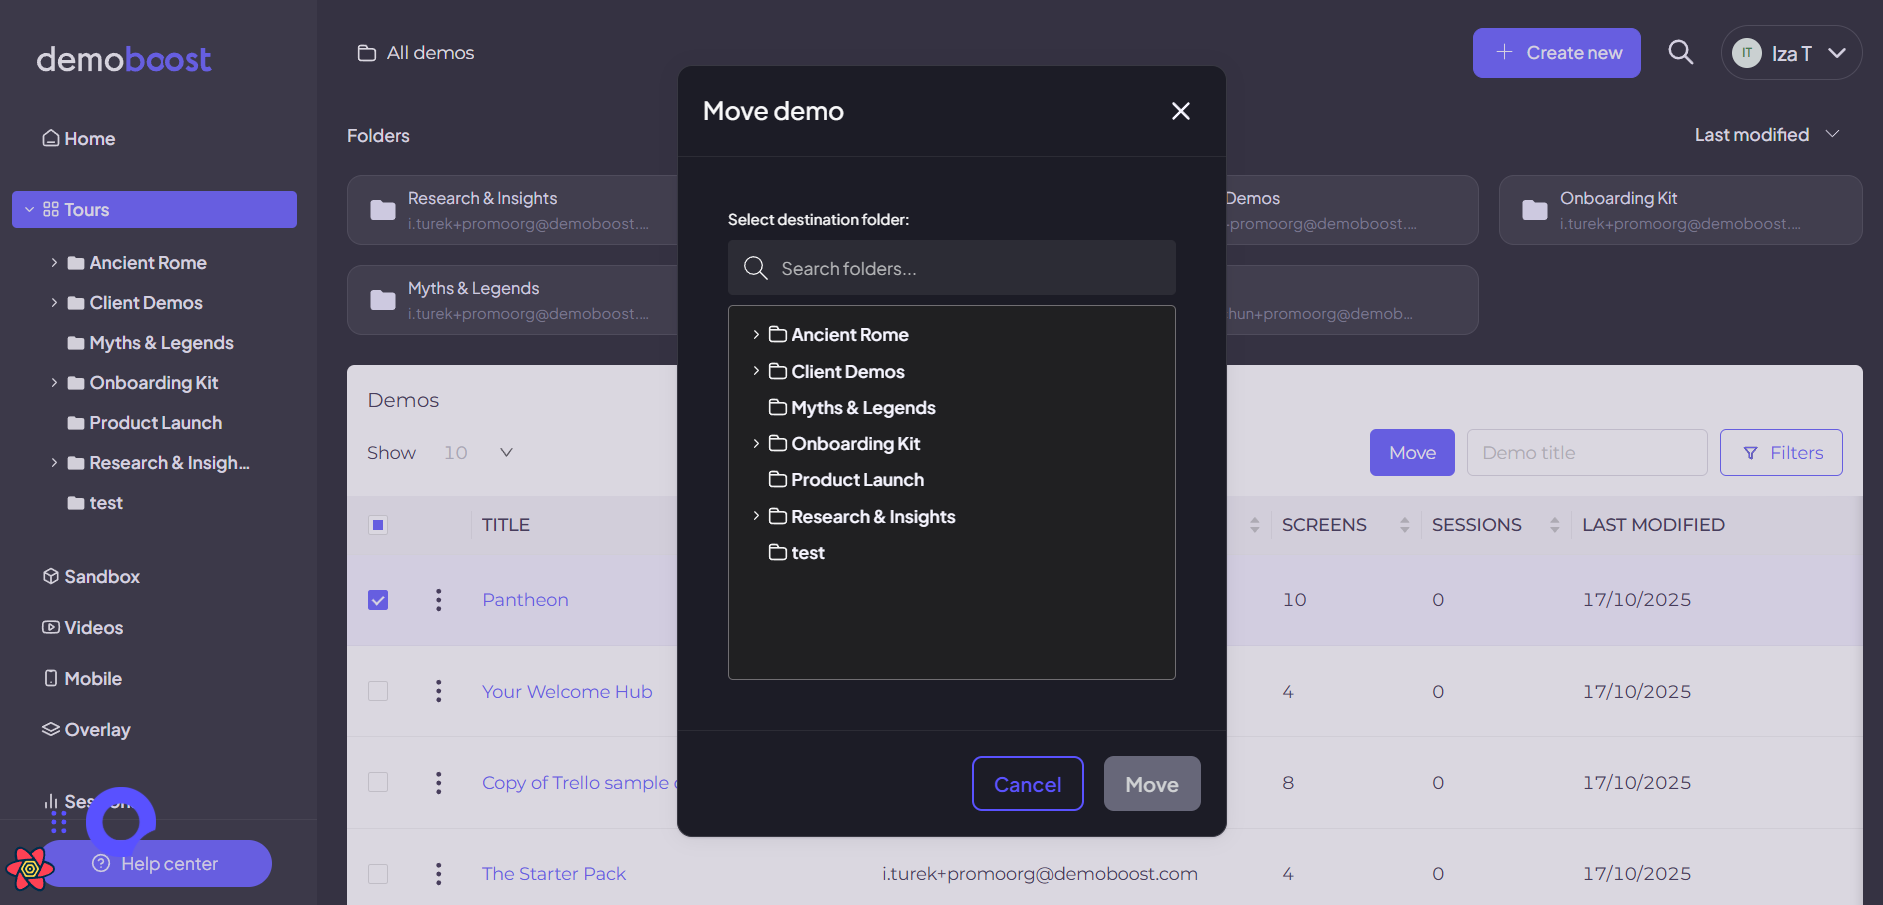Toggle the select-all checkbox in table header
The width and height of the screenshot is (1883, 905).
(378, 525)
